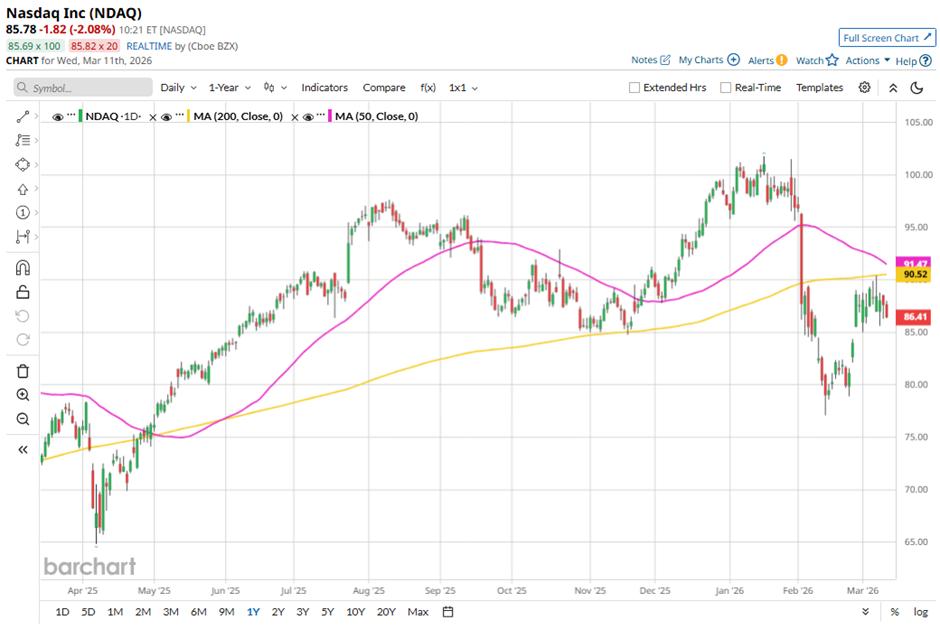The height and width of the screenshot is (629, 940).
Task: Open the Indicators menu
Action: click(324, 88)
